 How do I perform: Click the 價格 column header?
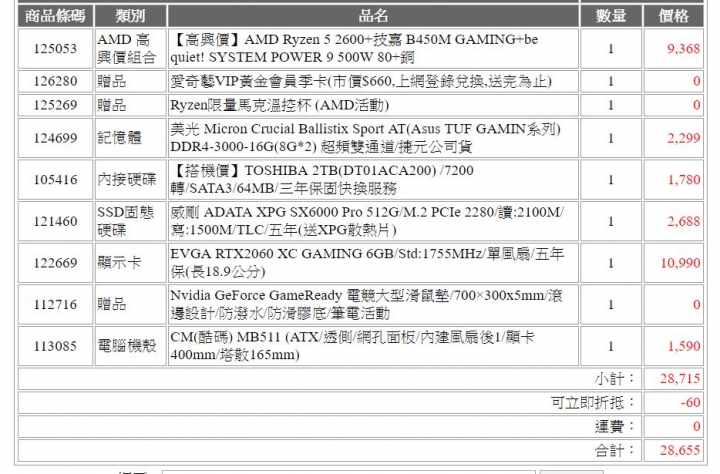click(x=674, y=16)
